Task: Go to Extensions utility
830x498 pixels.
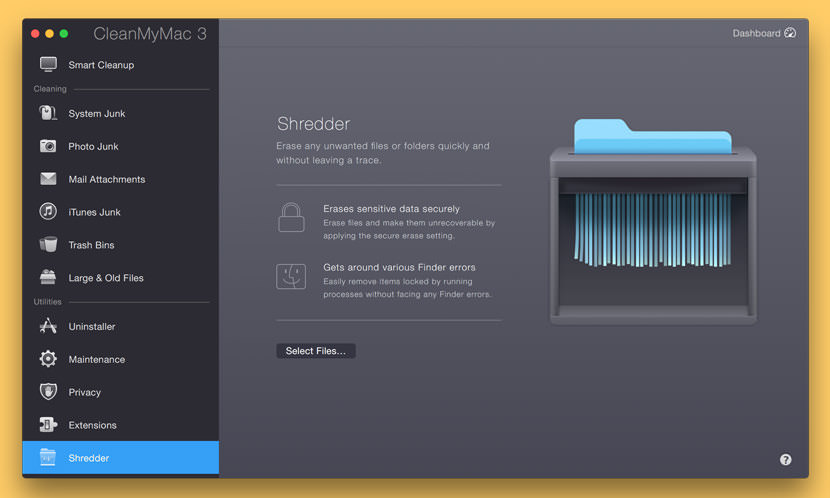Action: click(x=121, y=424)
